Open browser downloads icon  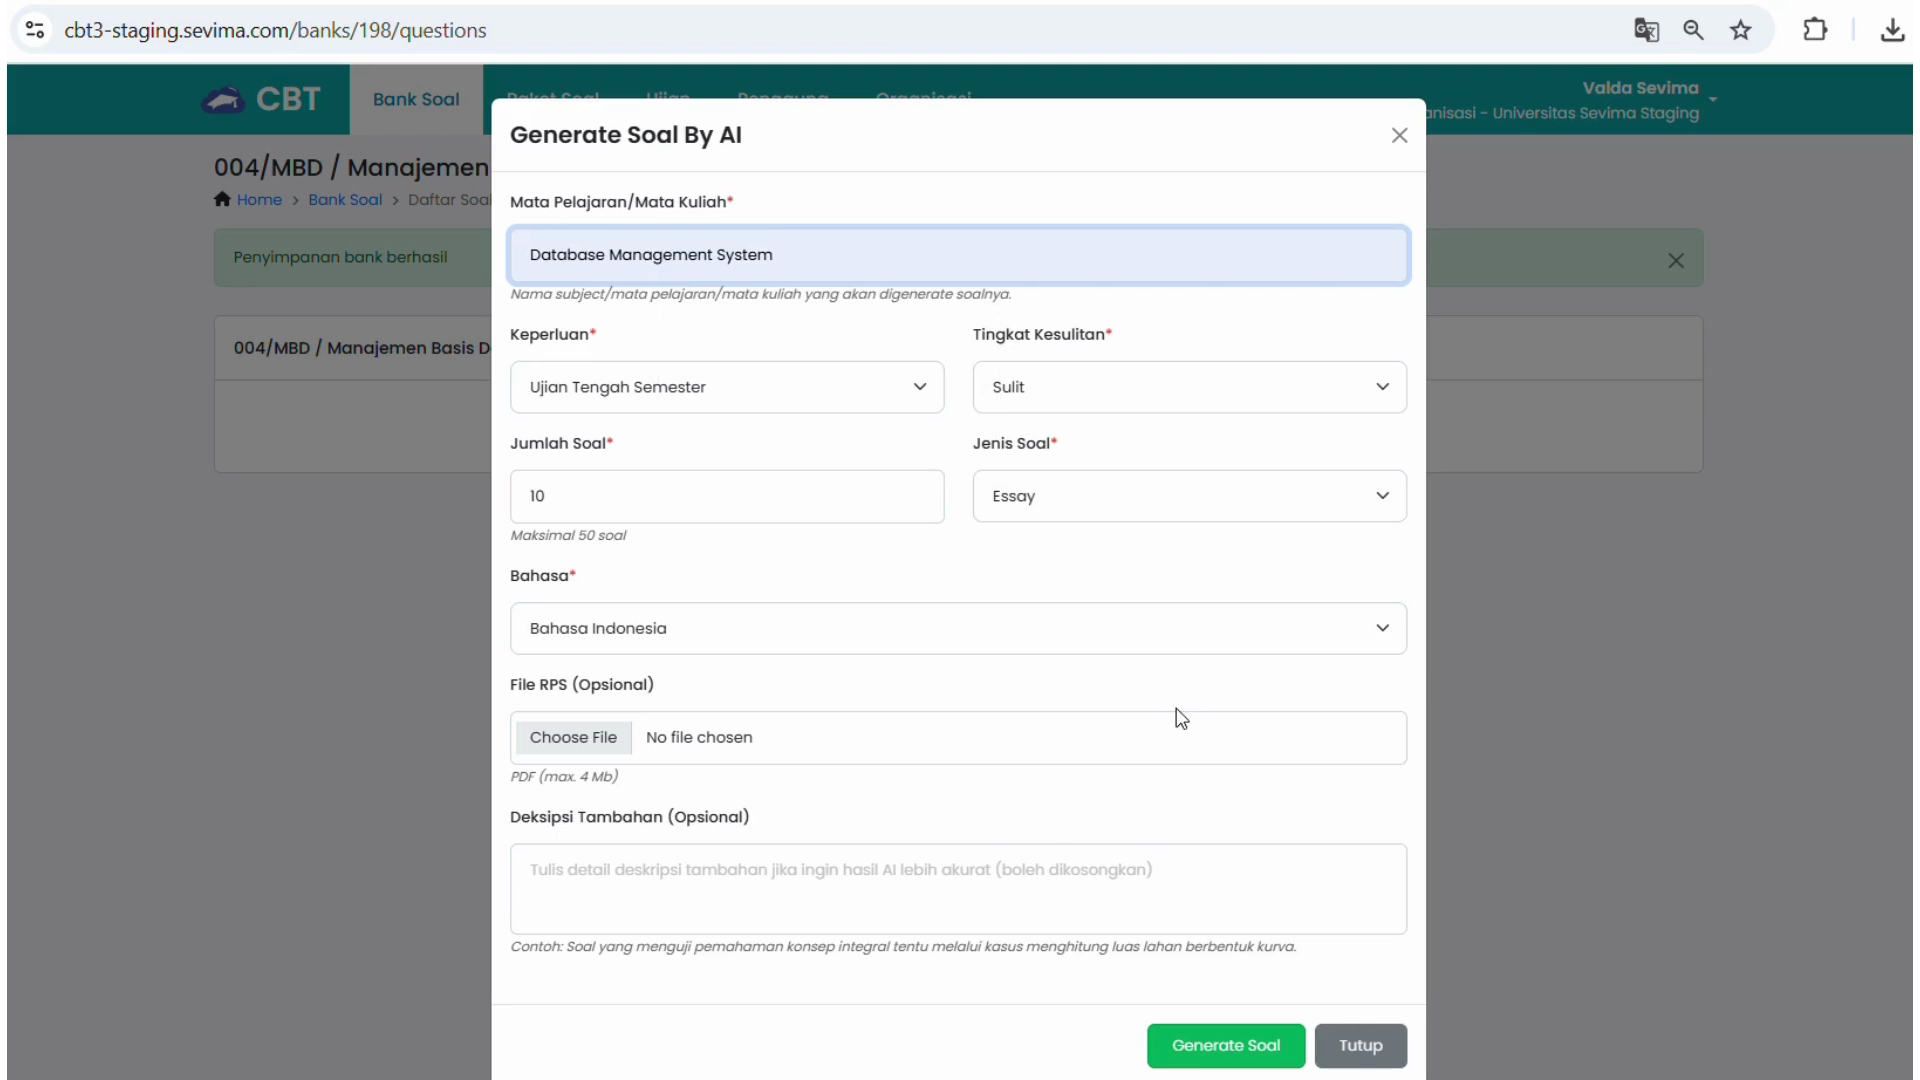click(1892, 30)
